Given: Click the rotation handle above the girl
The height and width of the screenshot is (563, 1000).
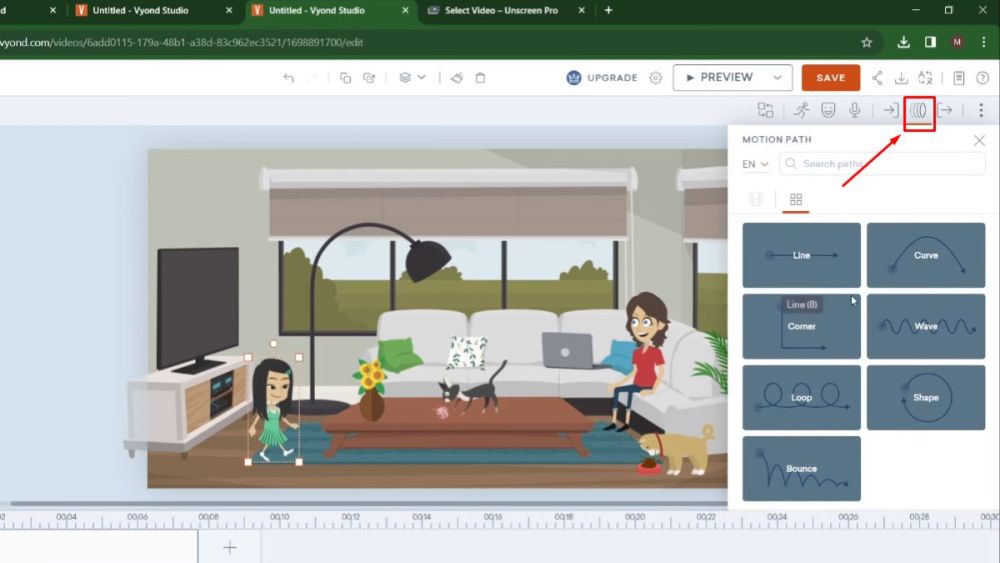Looking at the screenshot, I should pyautogui.click(x=273, y=344).
